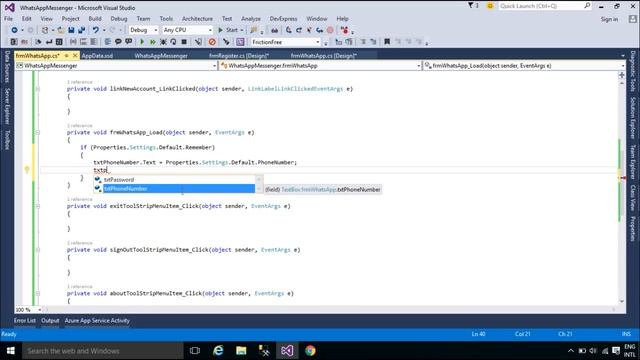640x360 pixels.
Task: Click the Save floppy disk icon
Action: click(x=71, y=30)
